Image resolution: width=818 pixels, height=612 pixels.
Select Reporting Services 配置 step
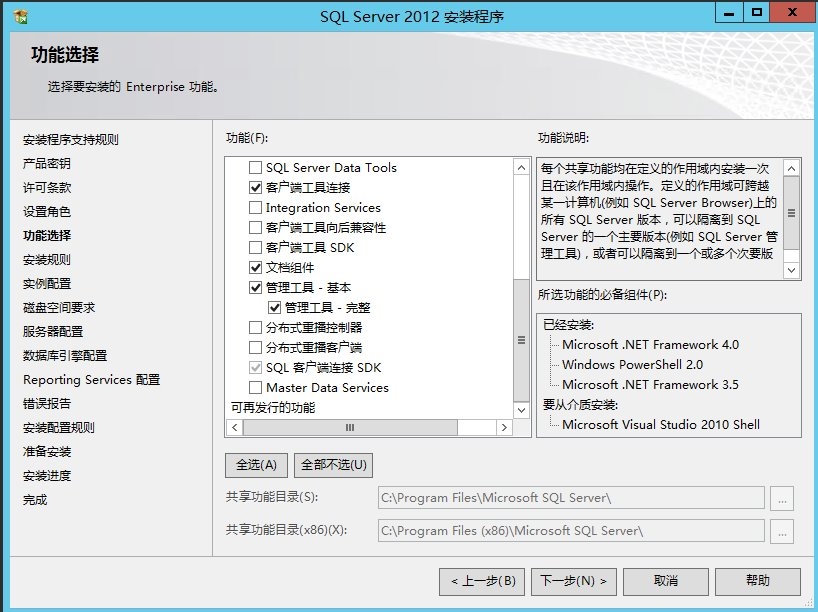tap(91, 379)
